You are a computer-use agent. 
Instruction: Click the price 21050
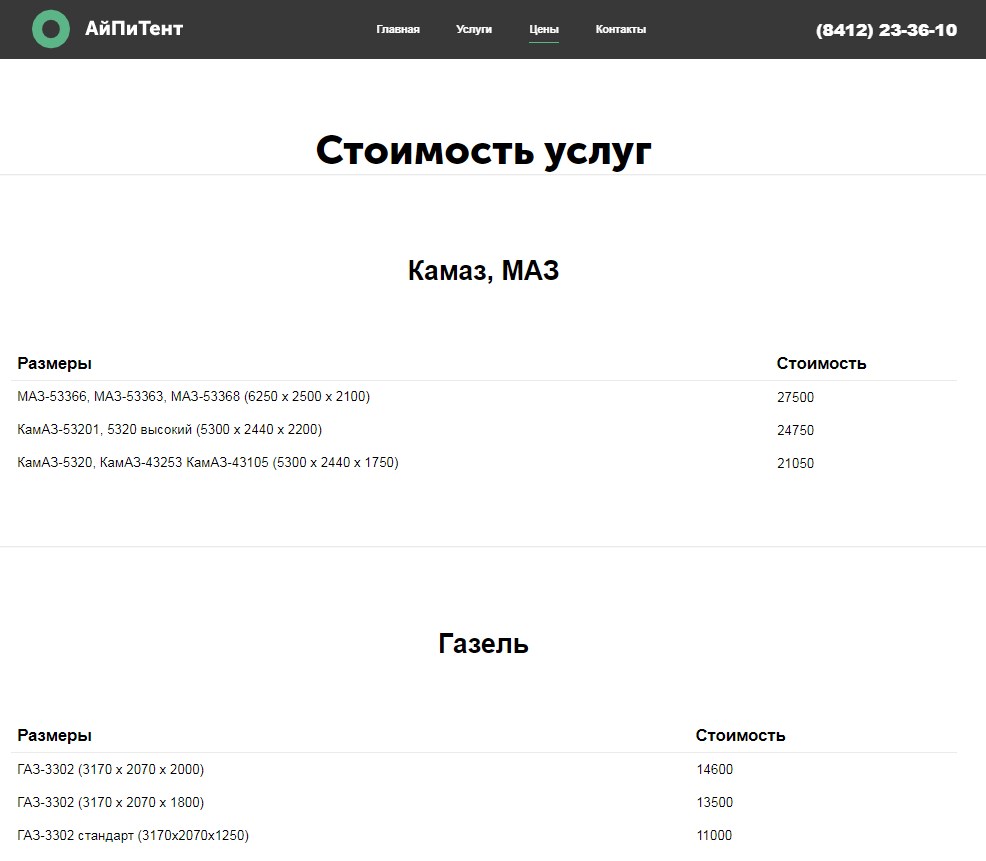pos(795,463)
